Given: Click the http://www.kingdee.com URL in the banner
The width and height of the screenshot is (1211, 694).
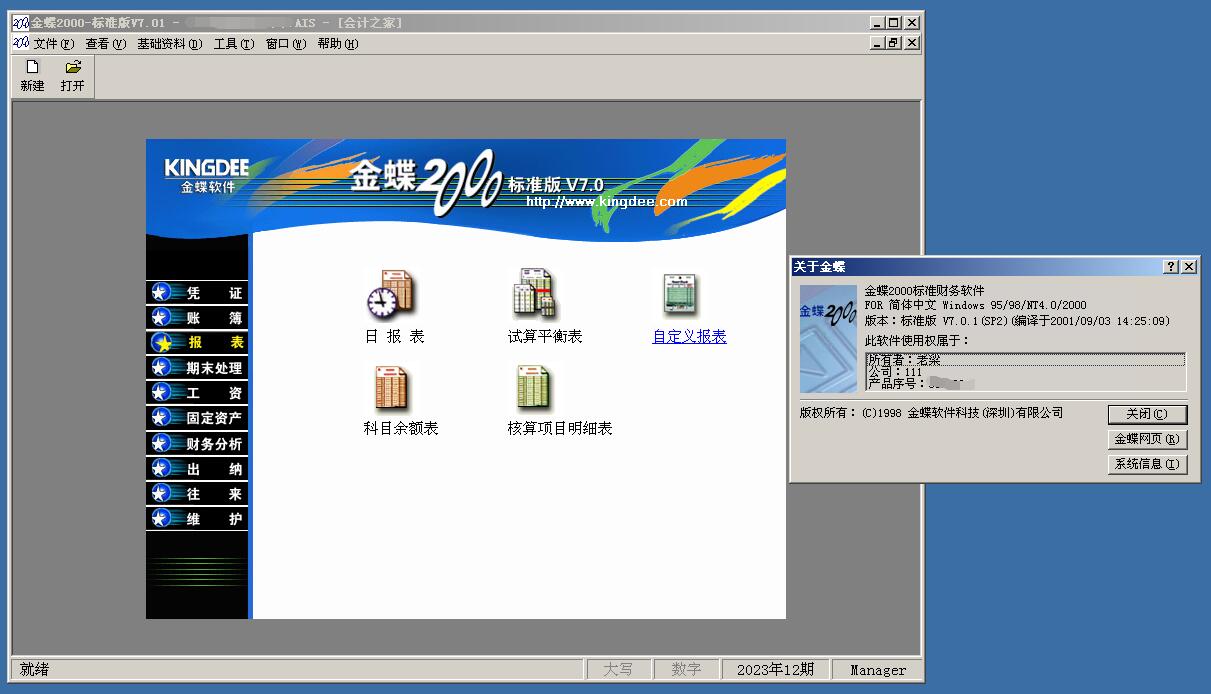Looking at the screenshot, I should (607, 202).
